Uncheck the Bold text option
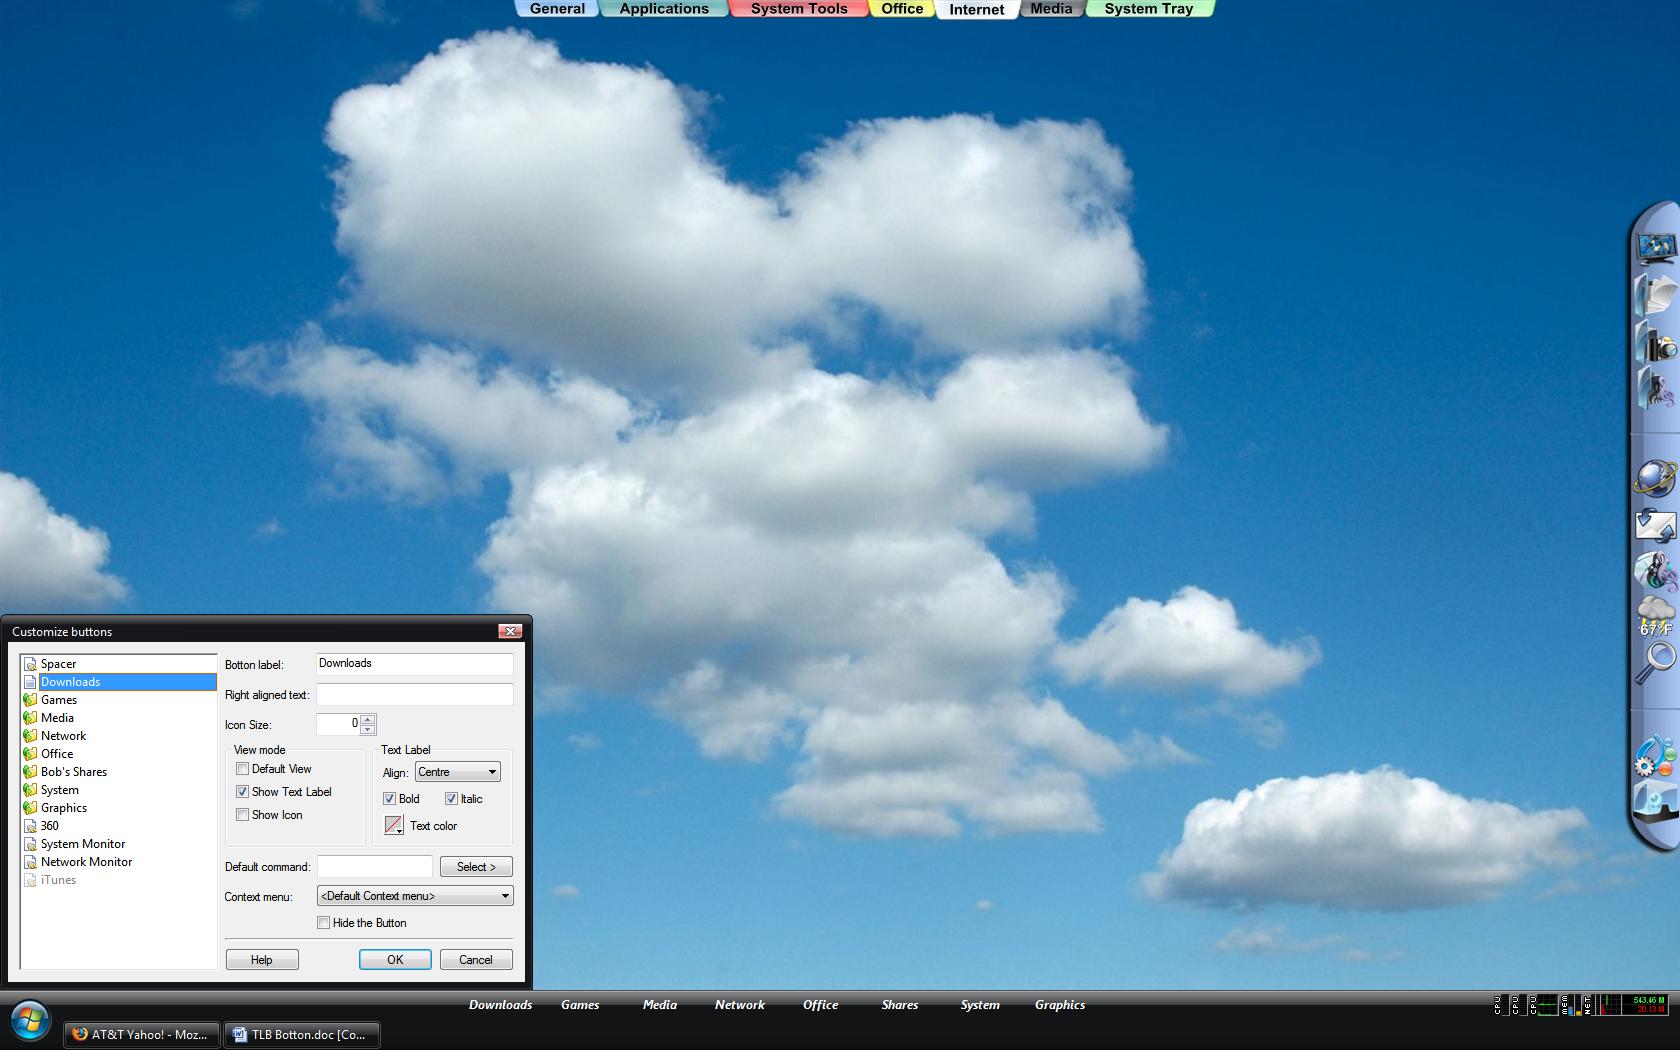The width and height of the screenshot is (1680, 1050). (x=390, y=799)
